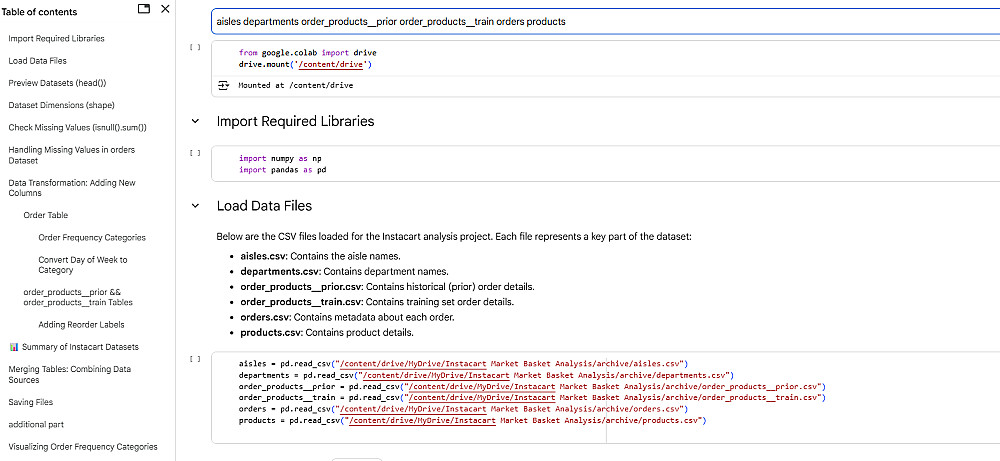Viewport: 1000px width, 461px height.
Task: Click the output toggle icon beside 'Mounted at /content/drive'
Action: pos(223,85)
